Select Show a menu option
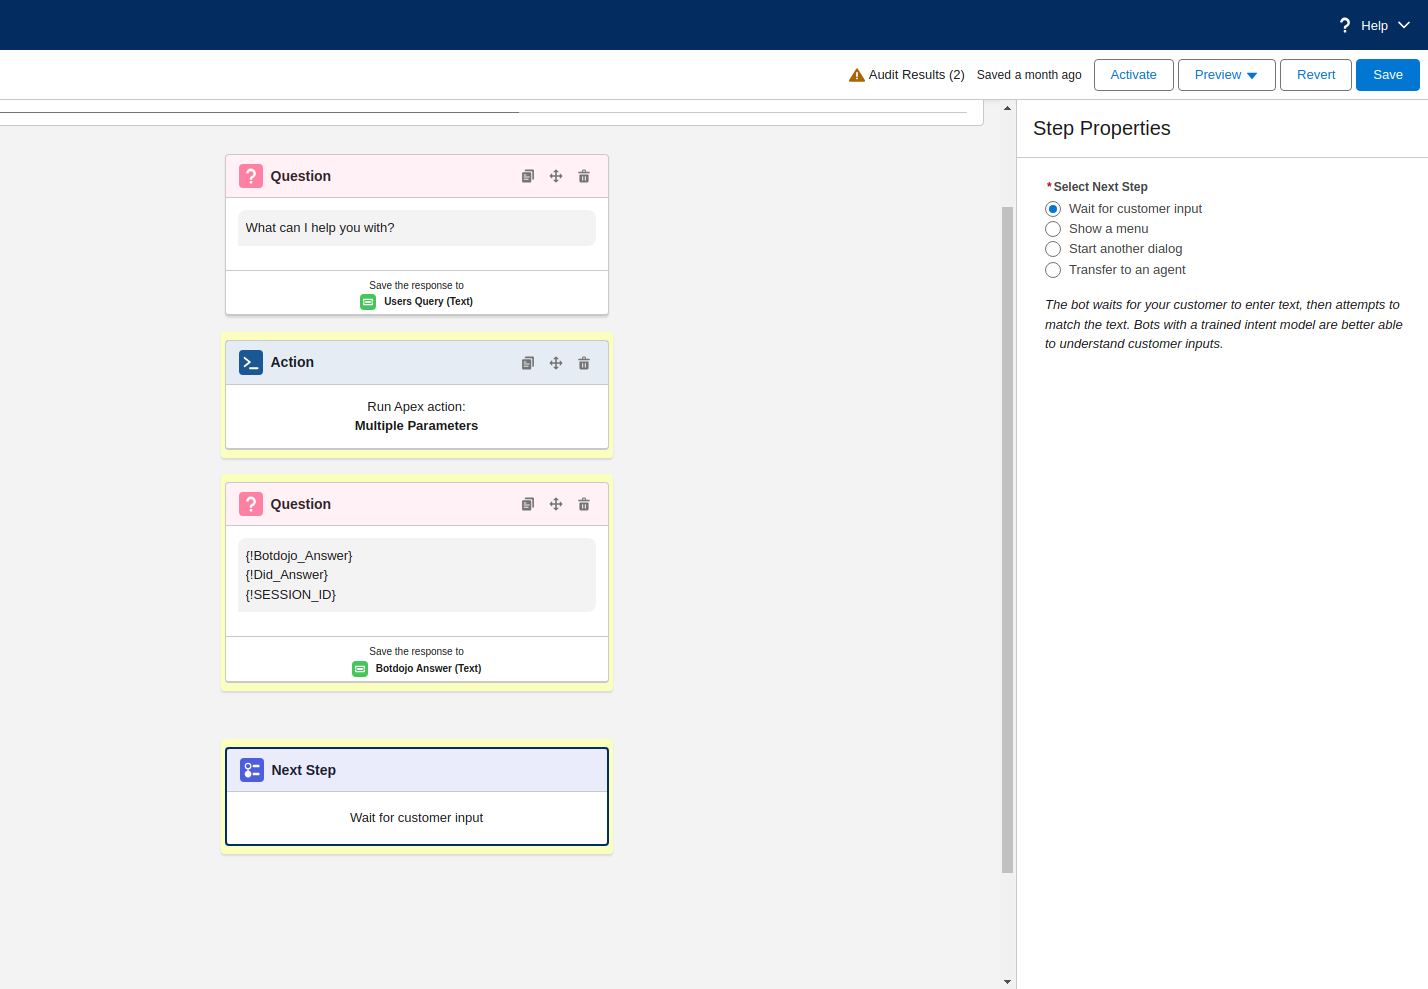This screenshot has height=989, width=1428. [1053, 229]
